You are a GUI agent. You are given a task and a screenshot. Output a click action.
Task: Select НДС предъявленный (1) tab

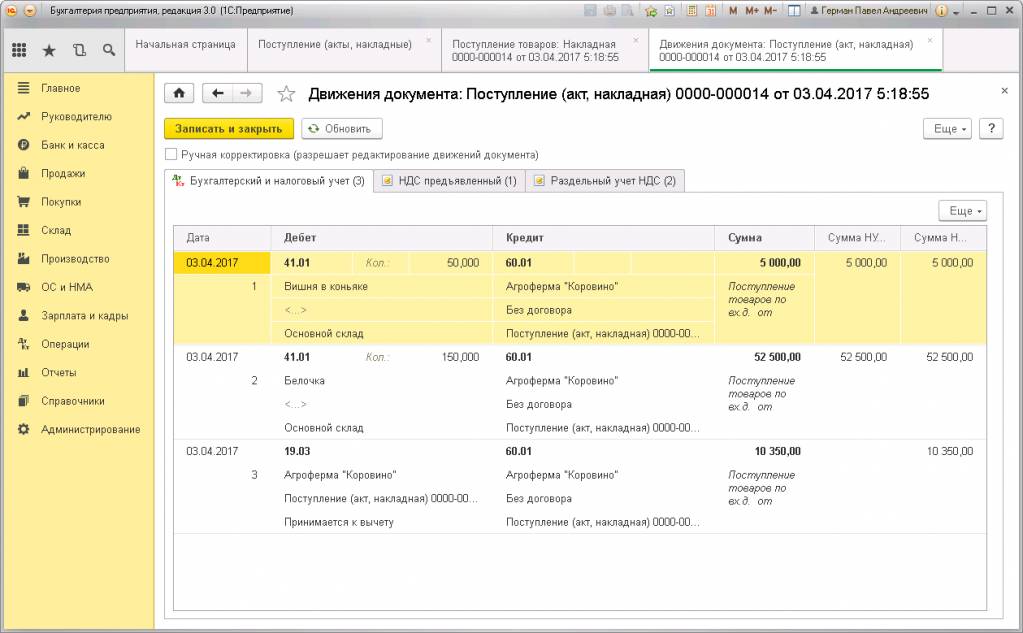coord(450,181)
